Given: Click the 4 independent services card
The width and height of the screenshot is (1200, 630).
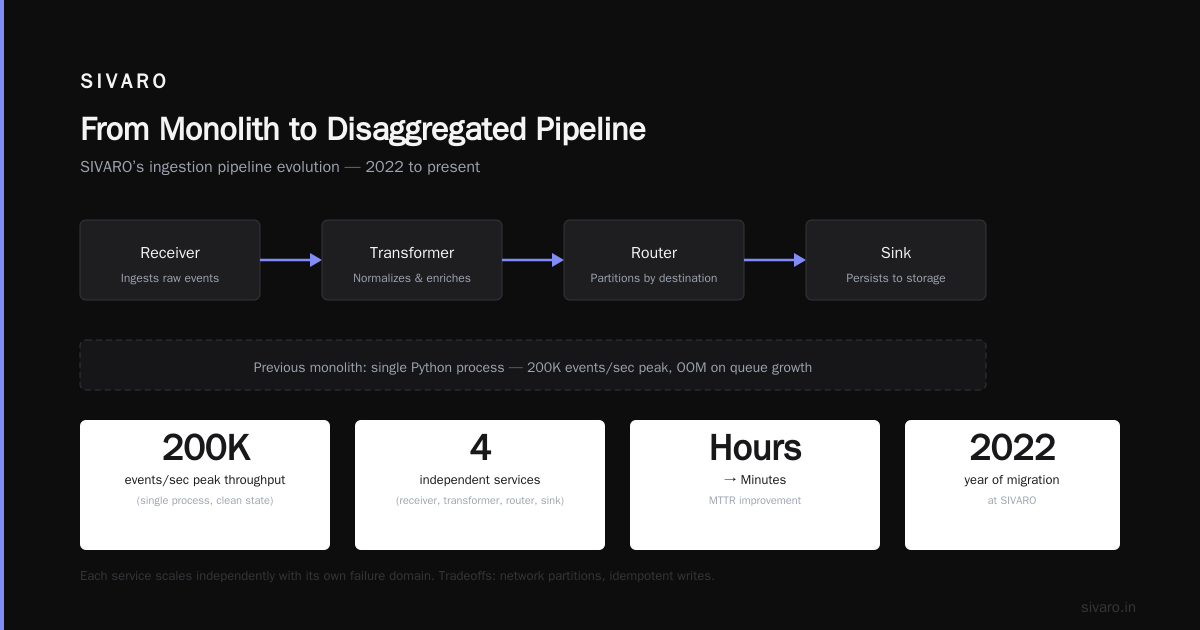Looking at the screenshot, I should (480, 485).
